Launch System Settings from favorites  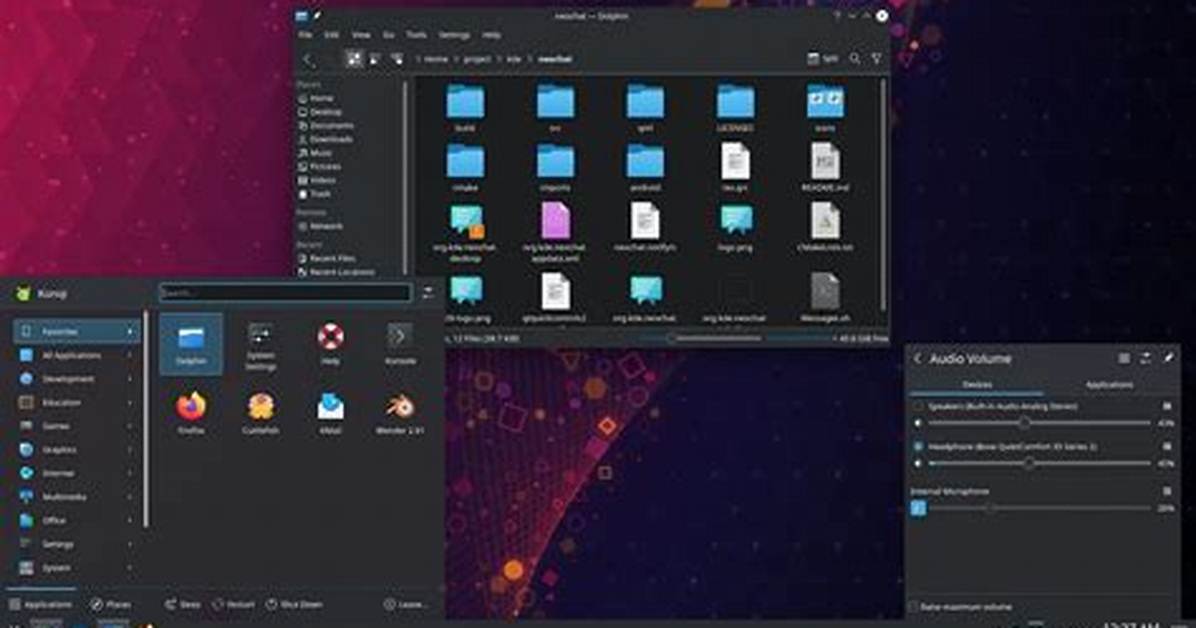click(x=260, y=346)
